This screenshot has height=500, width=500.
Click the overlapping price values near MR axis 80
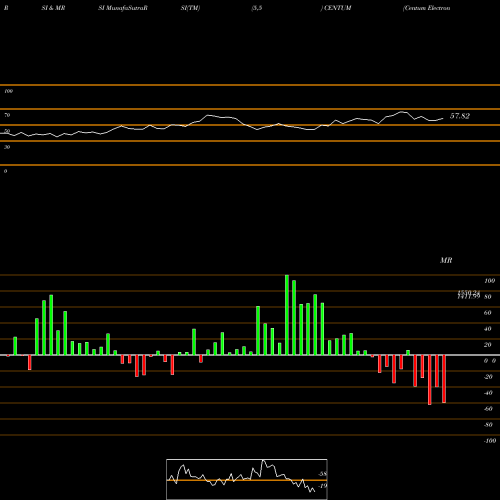[x=469, y=295]
